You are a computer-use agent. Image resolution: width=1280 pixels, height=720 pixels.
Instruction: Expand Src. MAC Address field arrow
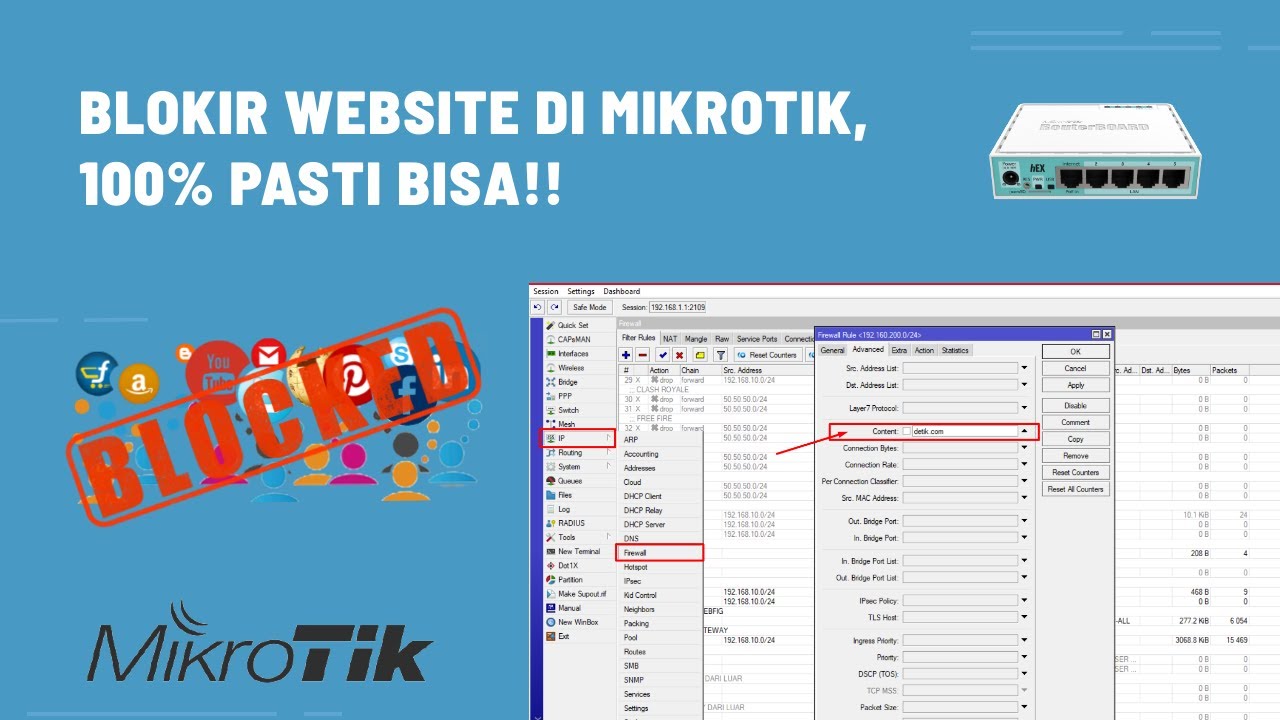click(1024, 498)
